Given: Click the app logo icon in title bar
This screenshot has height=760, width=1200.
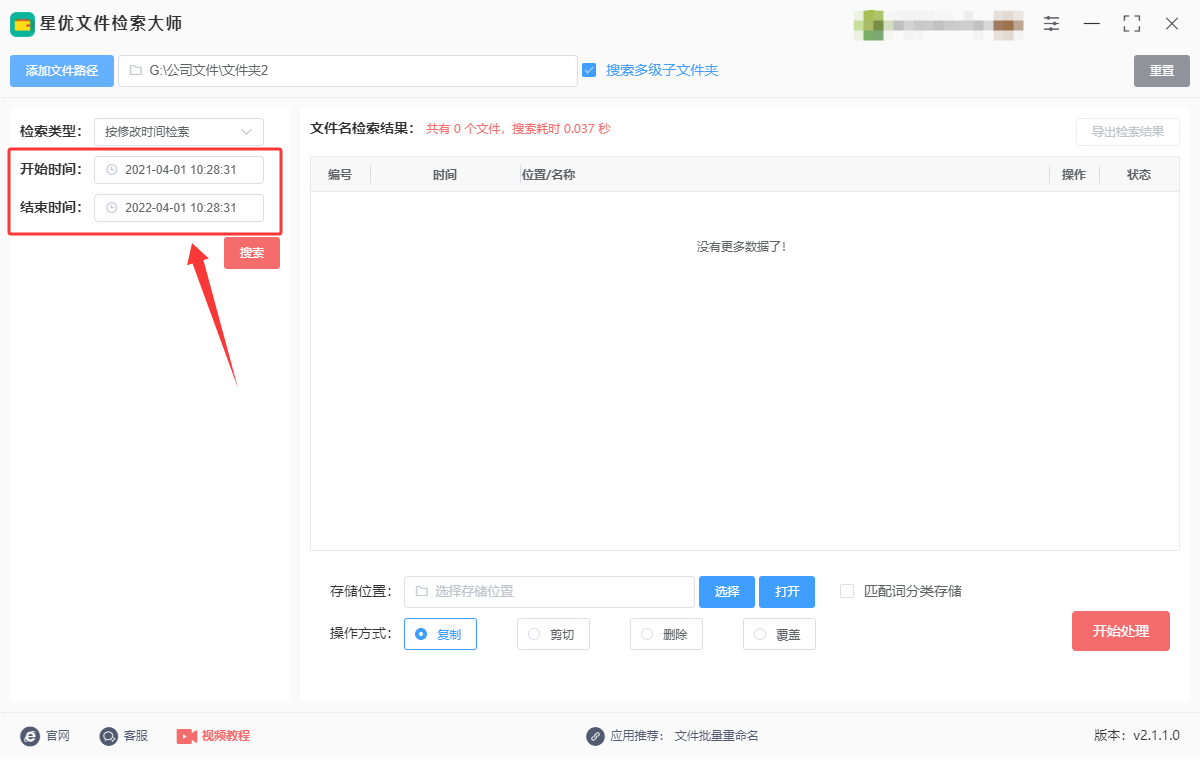Looking at the screenshot, I should [23, 23].
